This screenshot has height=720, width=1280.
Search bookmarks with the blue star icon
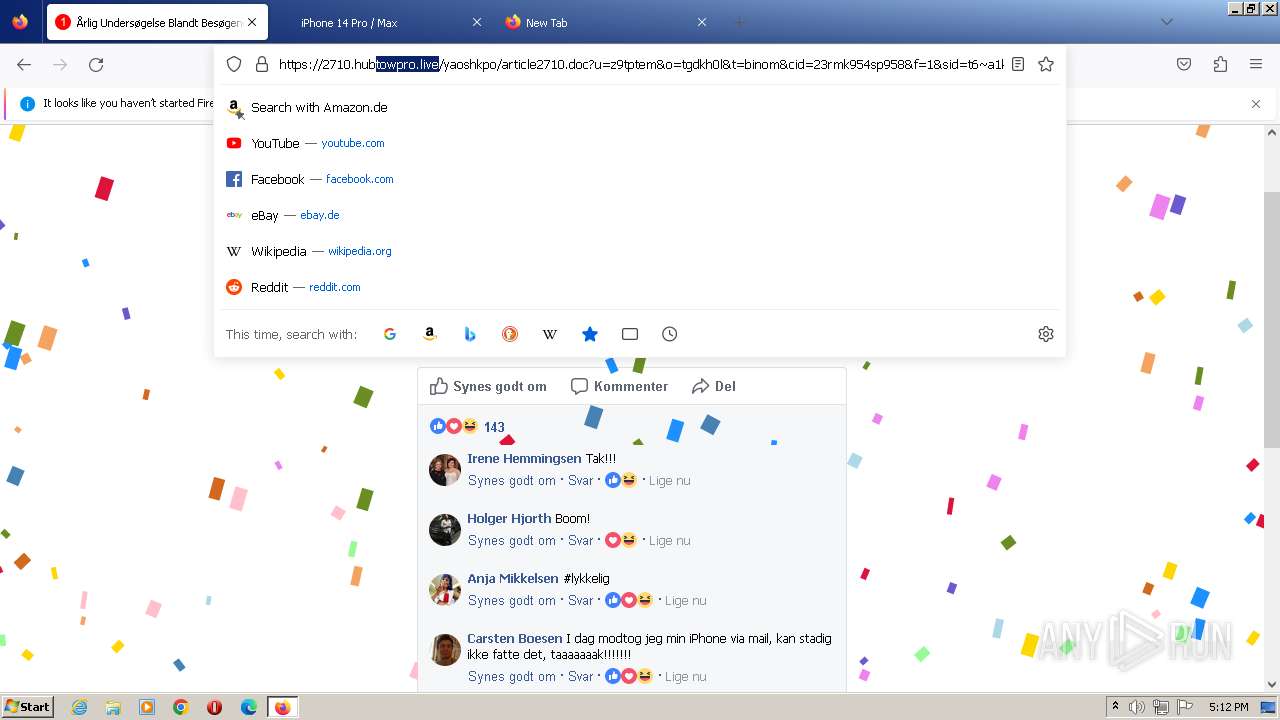pos(590,334)
